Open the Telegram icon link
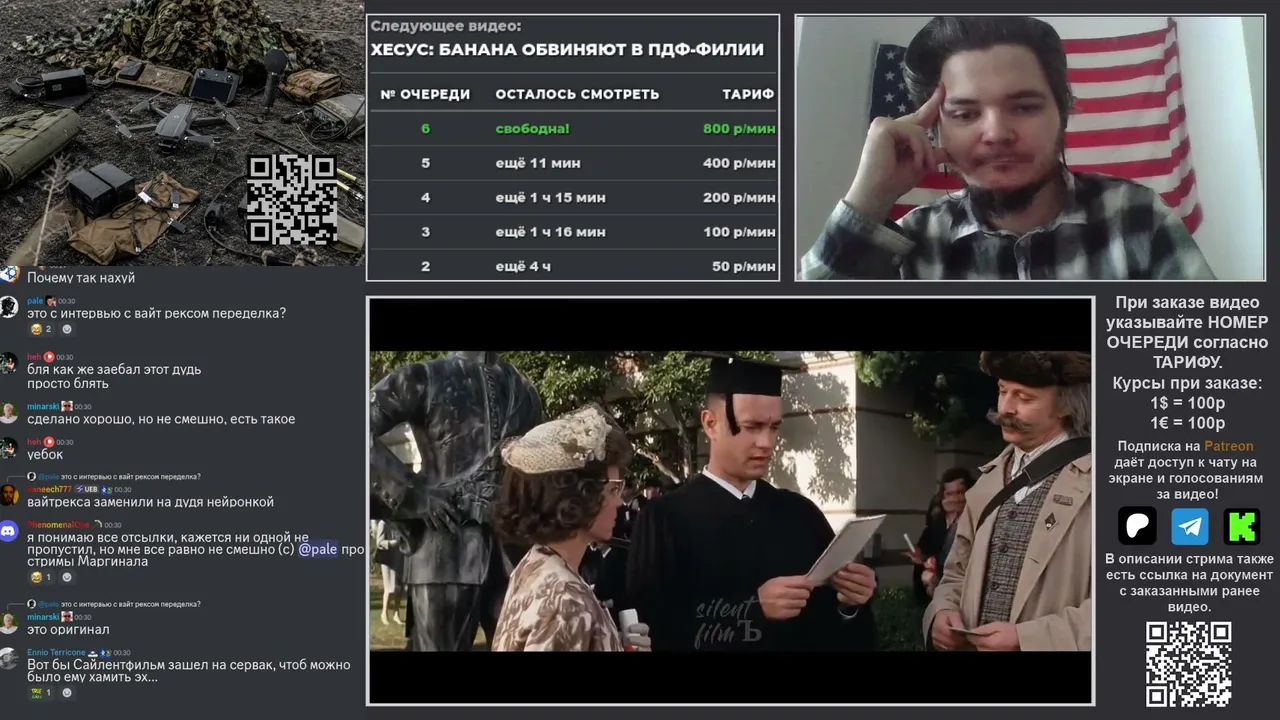Image resolution: width=1280 pixels, height=720 pixels. click(x=1190, y=526)
